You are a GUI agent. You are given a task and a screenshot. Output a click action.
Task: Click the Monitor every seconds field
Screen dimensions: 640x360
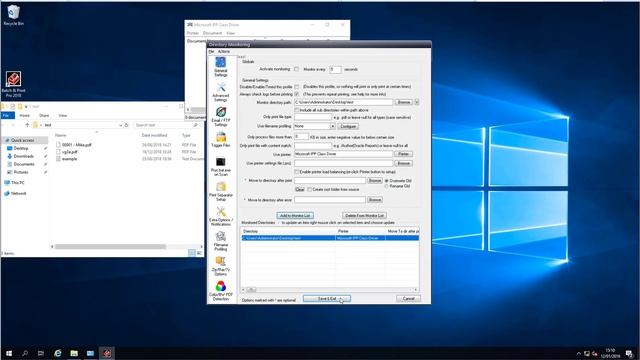click(x=335, y=69)
